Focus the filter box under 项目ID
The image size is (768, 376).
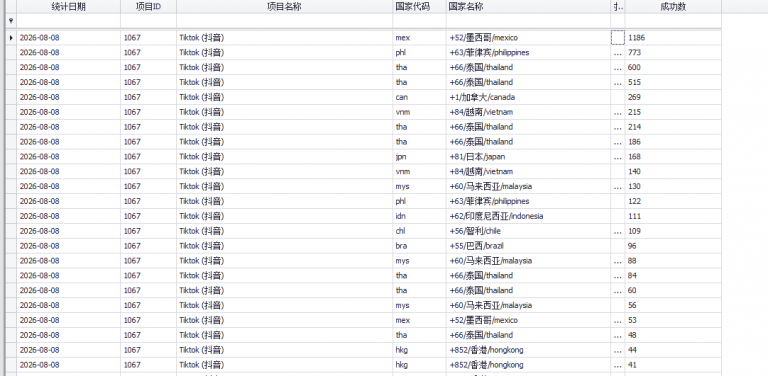(x=148, y=21)
